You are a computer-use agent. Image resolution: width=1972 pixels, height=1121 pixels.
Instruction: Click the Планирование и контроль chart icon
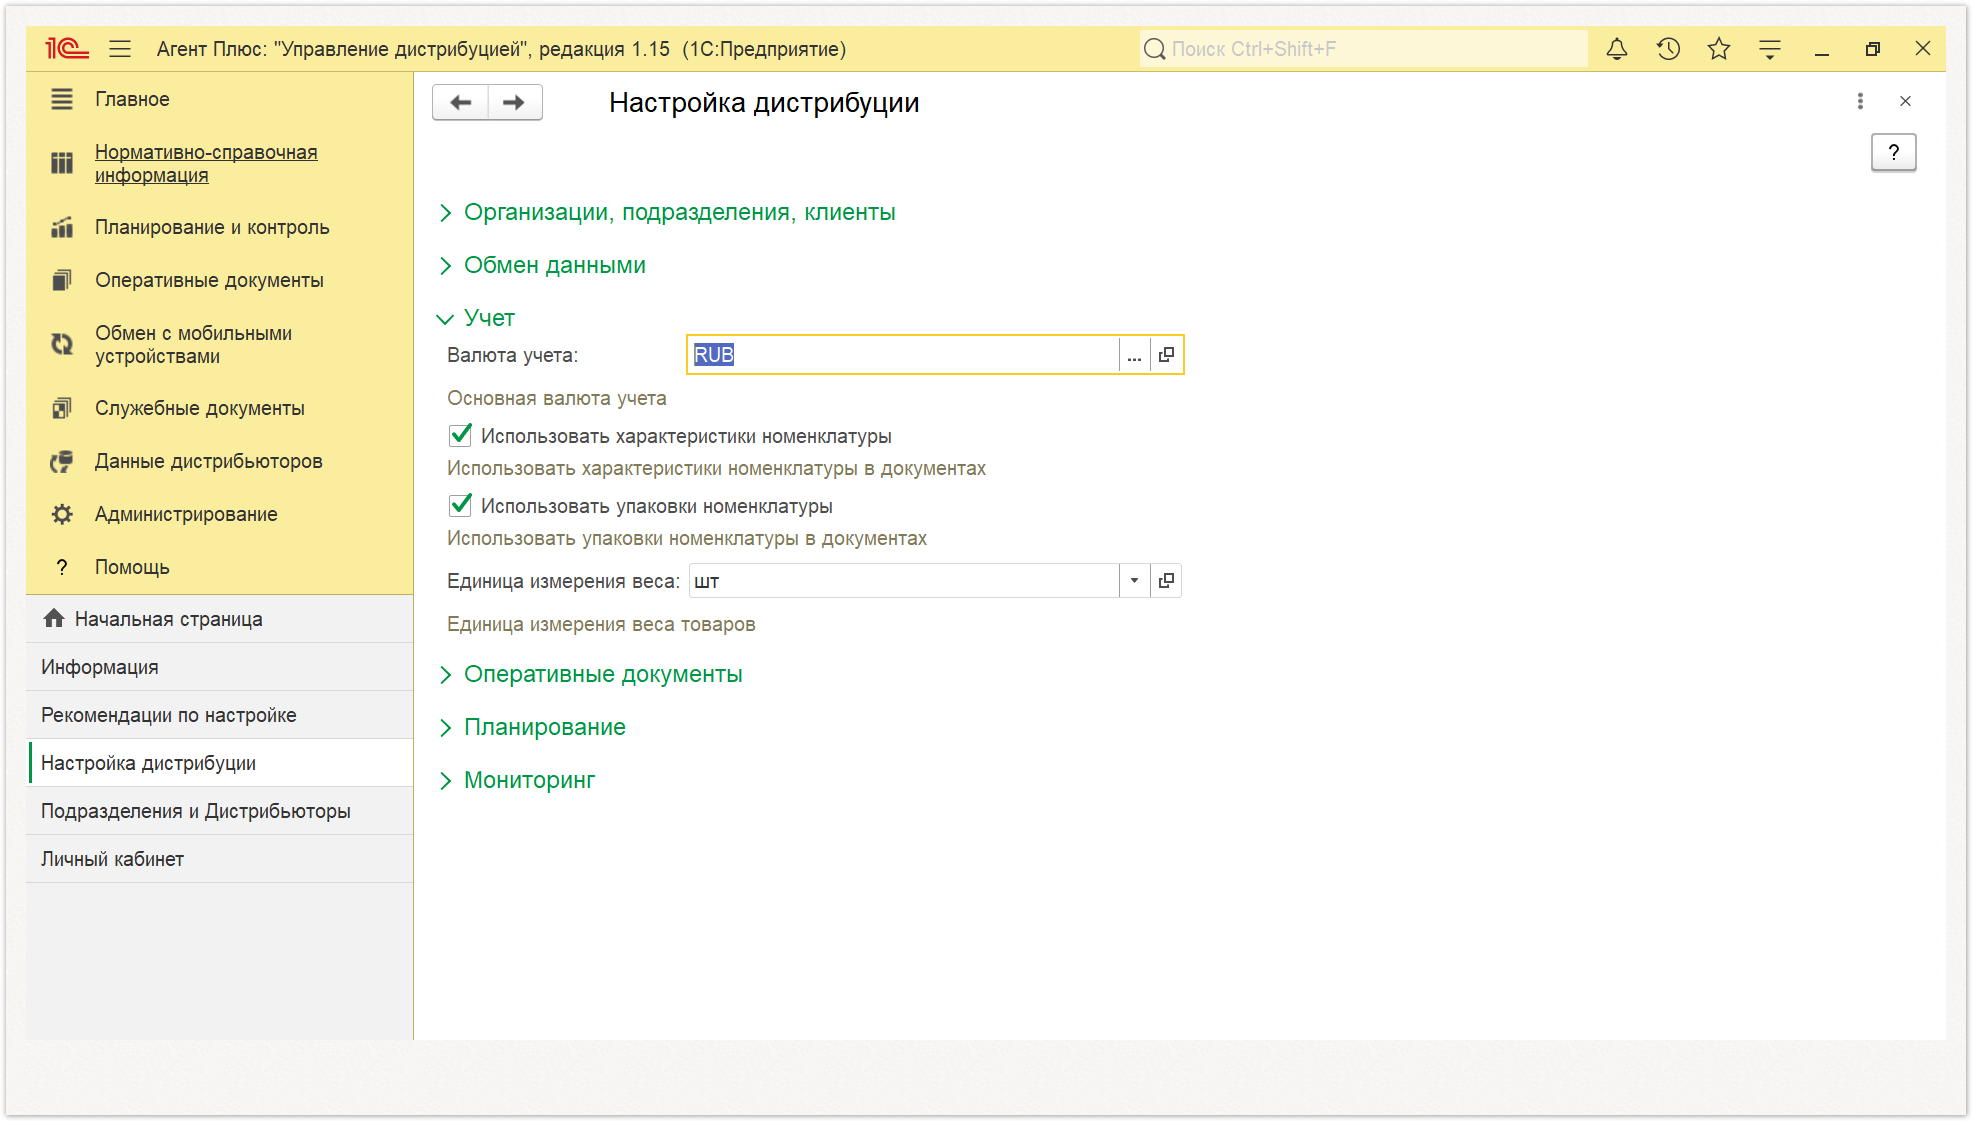point(62,227)
